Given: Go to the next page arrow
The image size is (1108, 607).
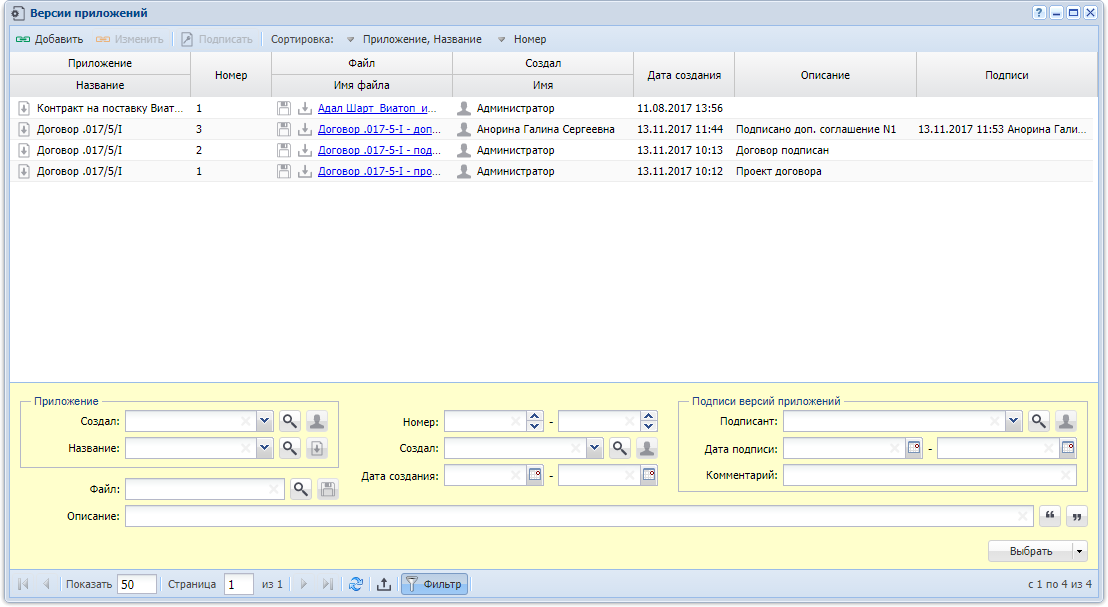Looking at the screenshot, I should [304, 584].
